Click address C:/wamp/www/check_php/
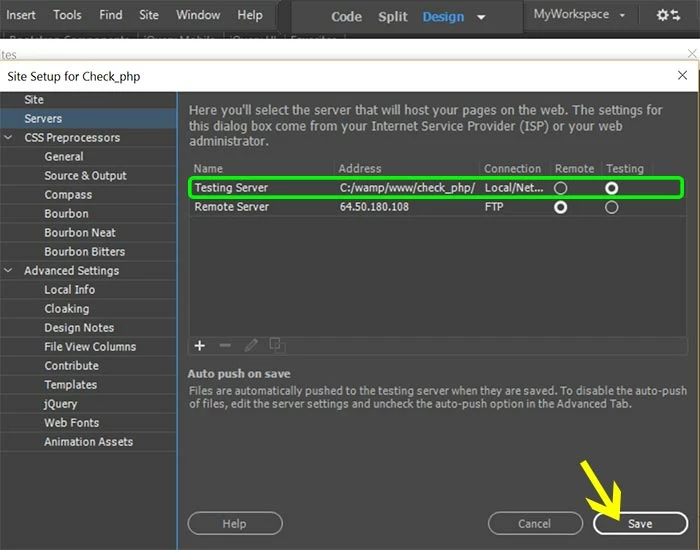700x550 pixels. pos(407,188)
